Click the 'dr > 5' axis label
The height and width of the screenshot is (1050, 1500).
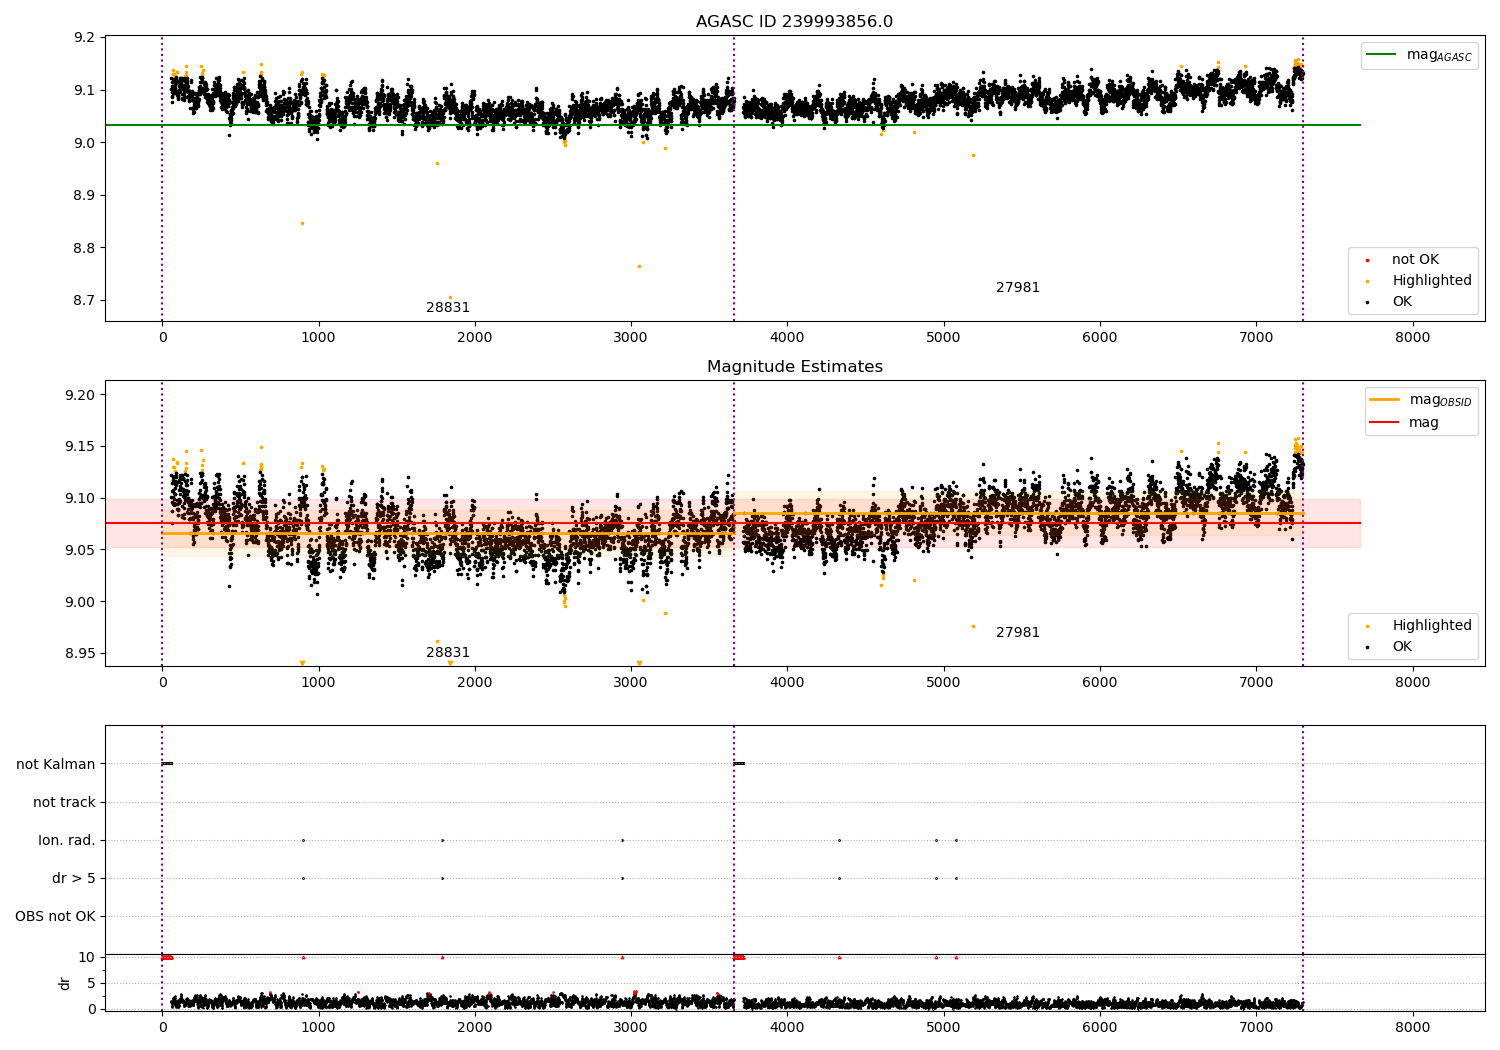pyautogui.click(x=74, y=878)
